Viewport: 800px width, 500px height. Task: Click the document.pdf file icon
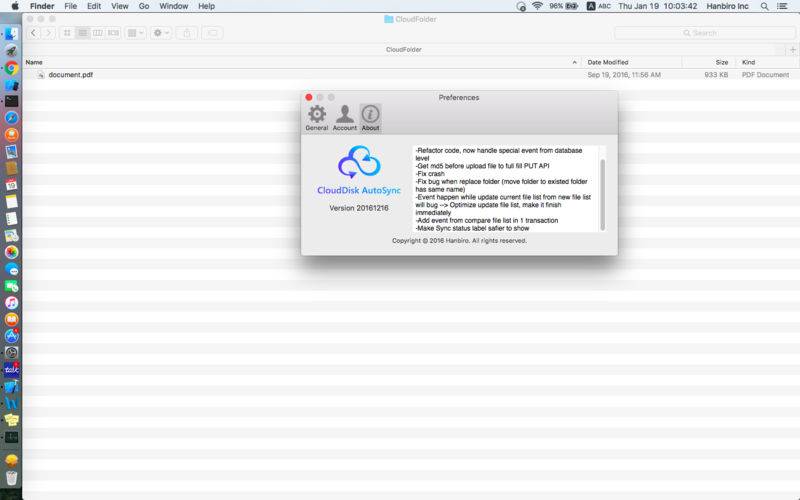point(41,74)
